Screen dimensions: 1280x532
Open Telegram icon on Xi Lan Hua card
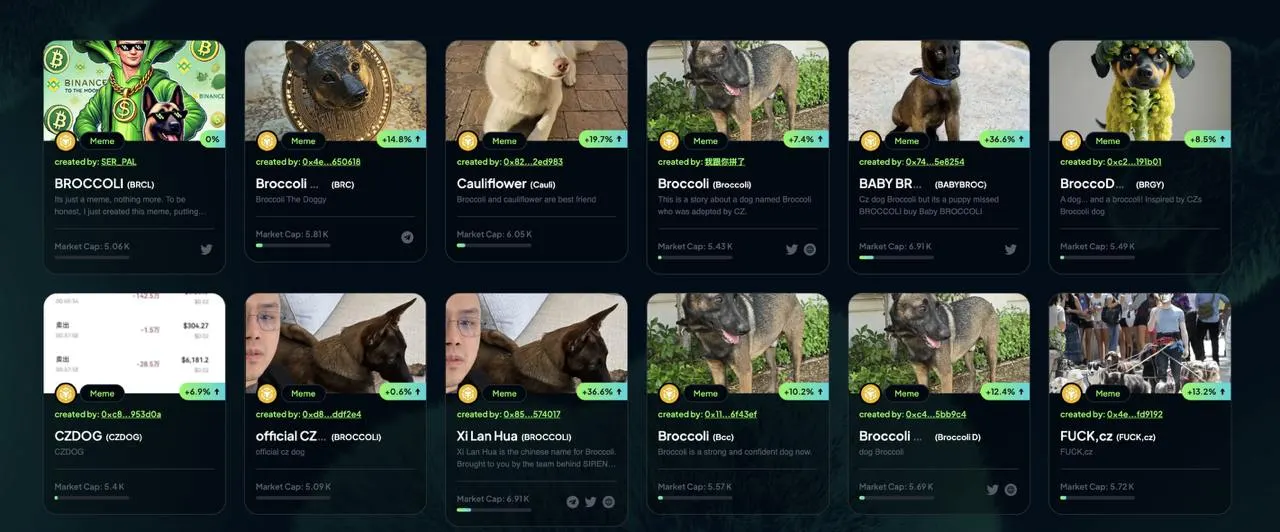[573, 502]
